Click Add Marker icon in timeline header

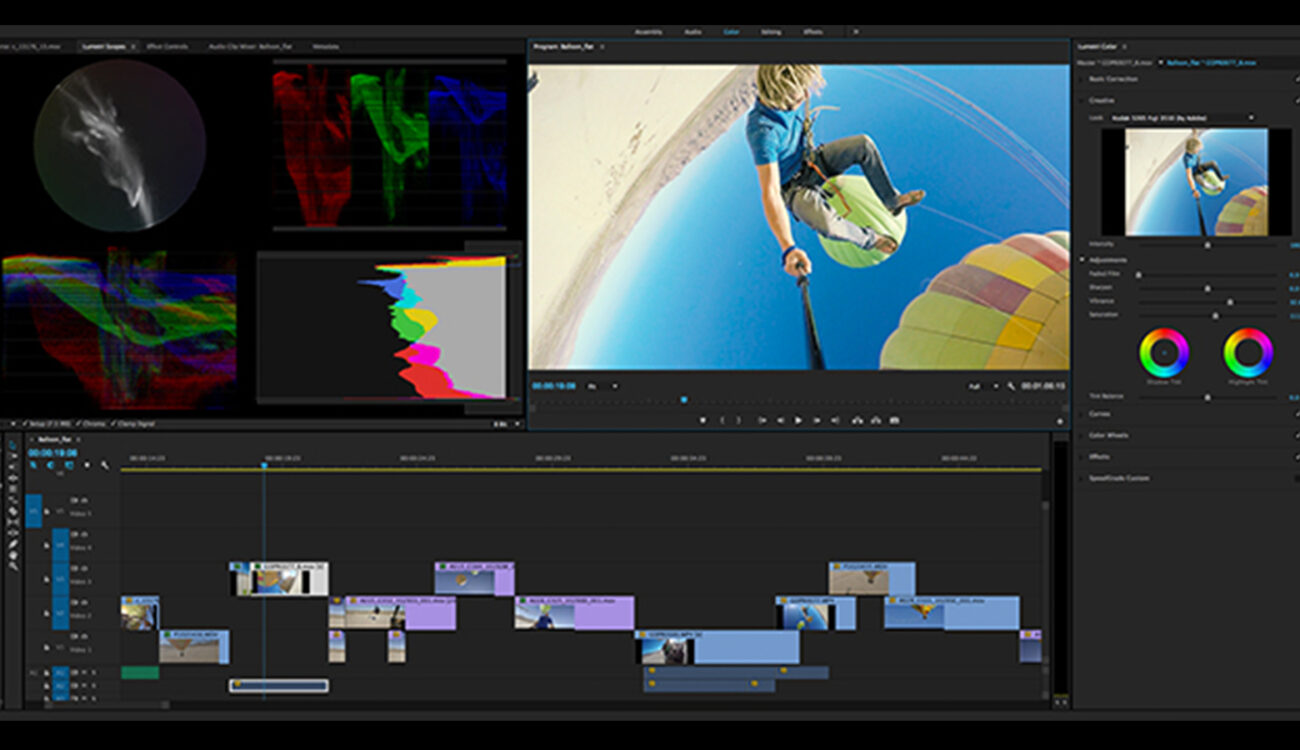pyautogui.click(x=87, y=465)
